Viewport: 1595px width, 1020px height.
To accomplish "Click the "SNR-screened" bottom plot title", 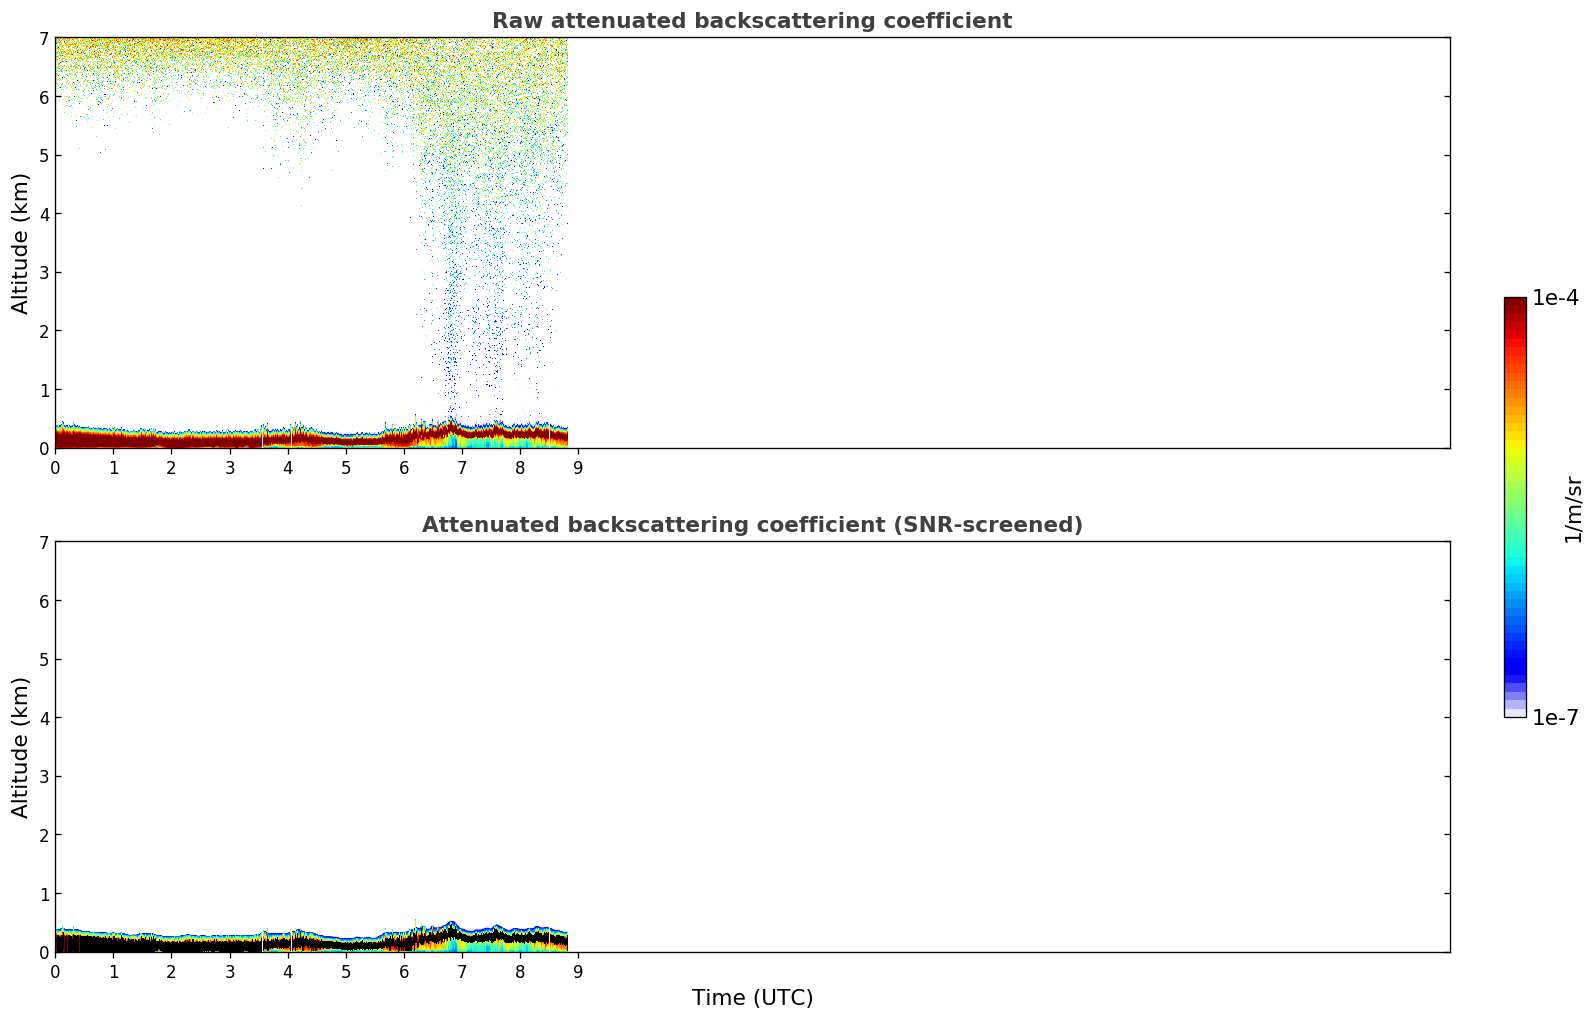I will point(751,525).
